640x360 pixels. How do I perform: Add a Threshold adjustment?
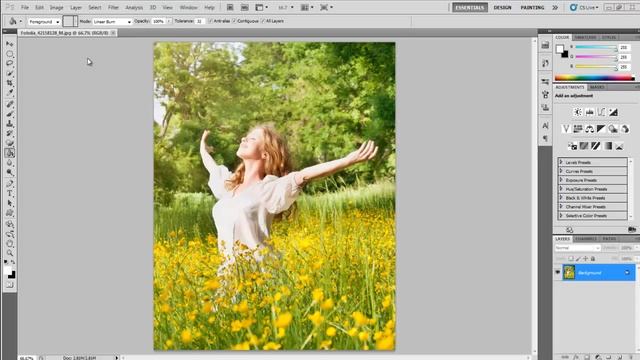pyautogui.click(x=596, y=146)
